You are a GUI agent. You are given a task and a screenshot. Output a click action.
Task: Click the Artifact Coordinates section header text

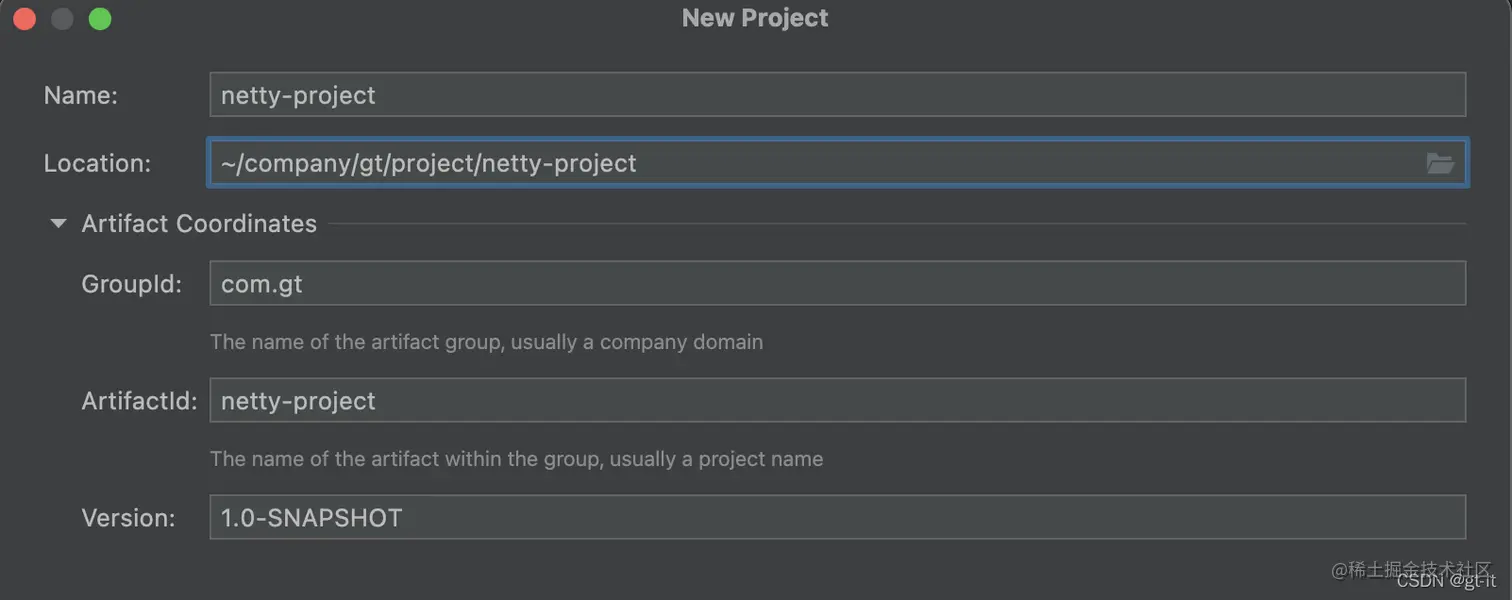coord(199,224)
